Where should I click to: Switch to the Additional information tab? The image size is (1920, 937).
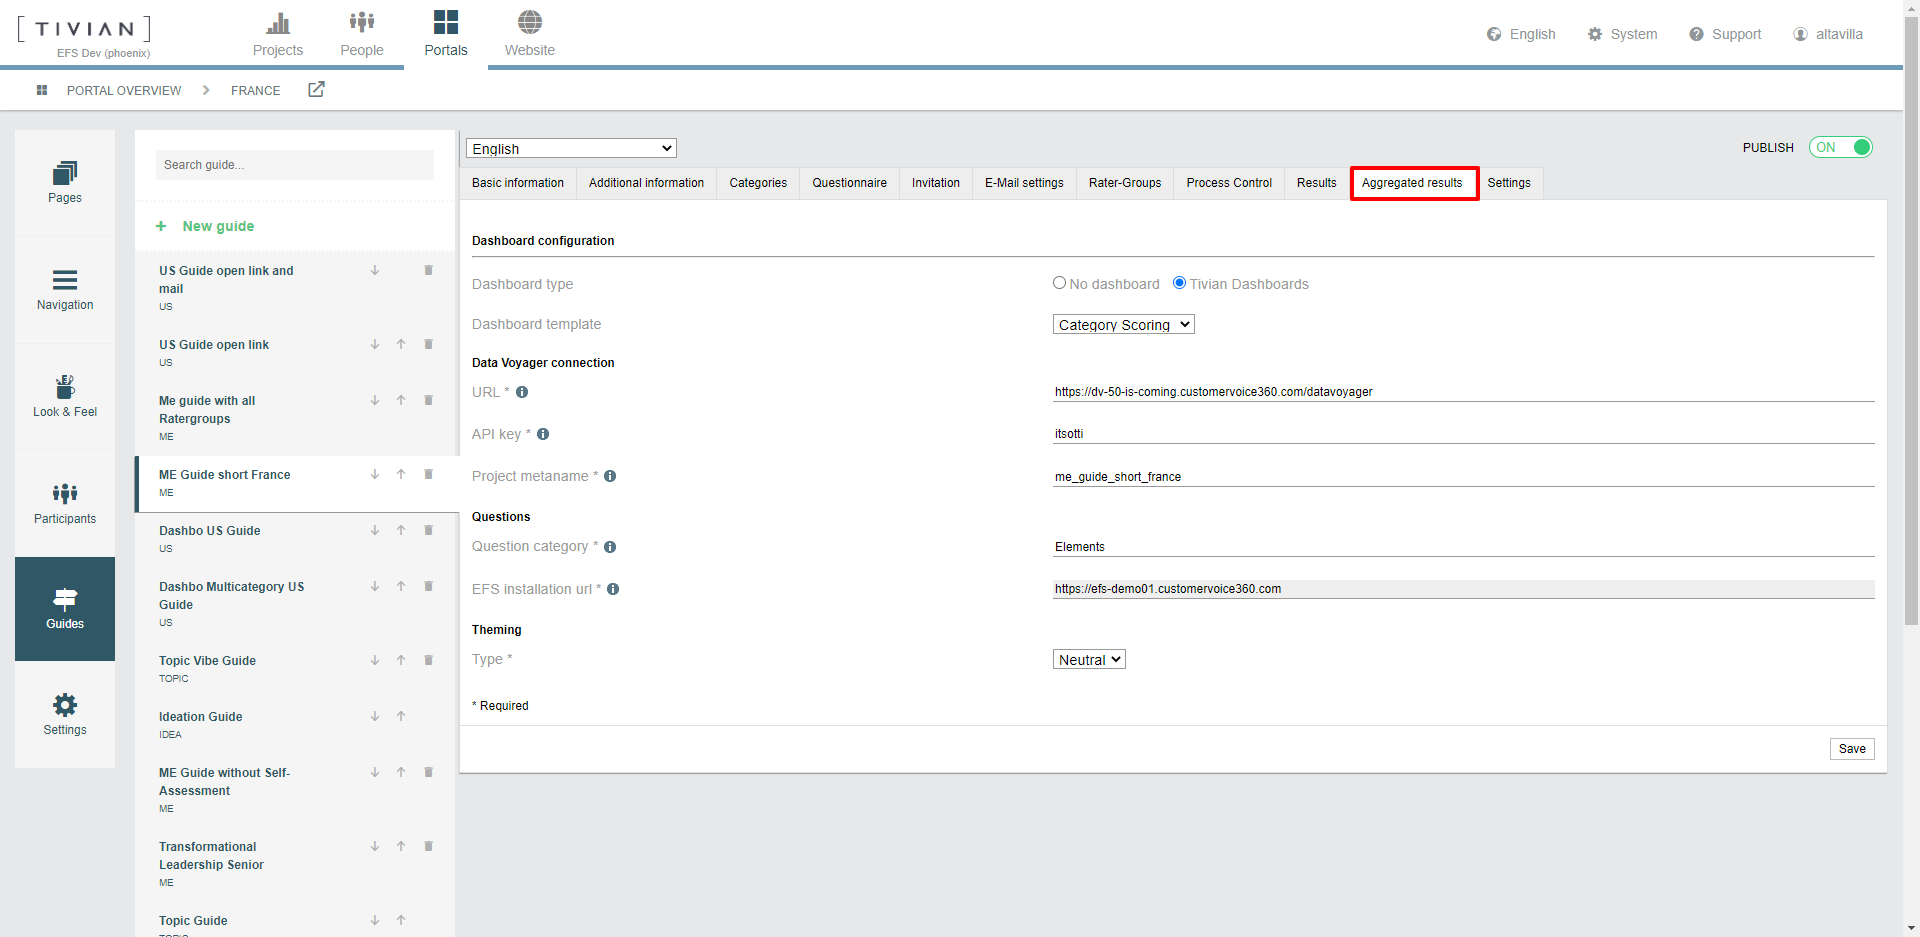(x=646, y=183)
